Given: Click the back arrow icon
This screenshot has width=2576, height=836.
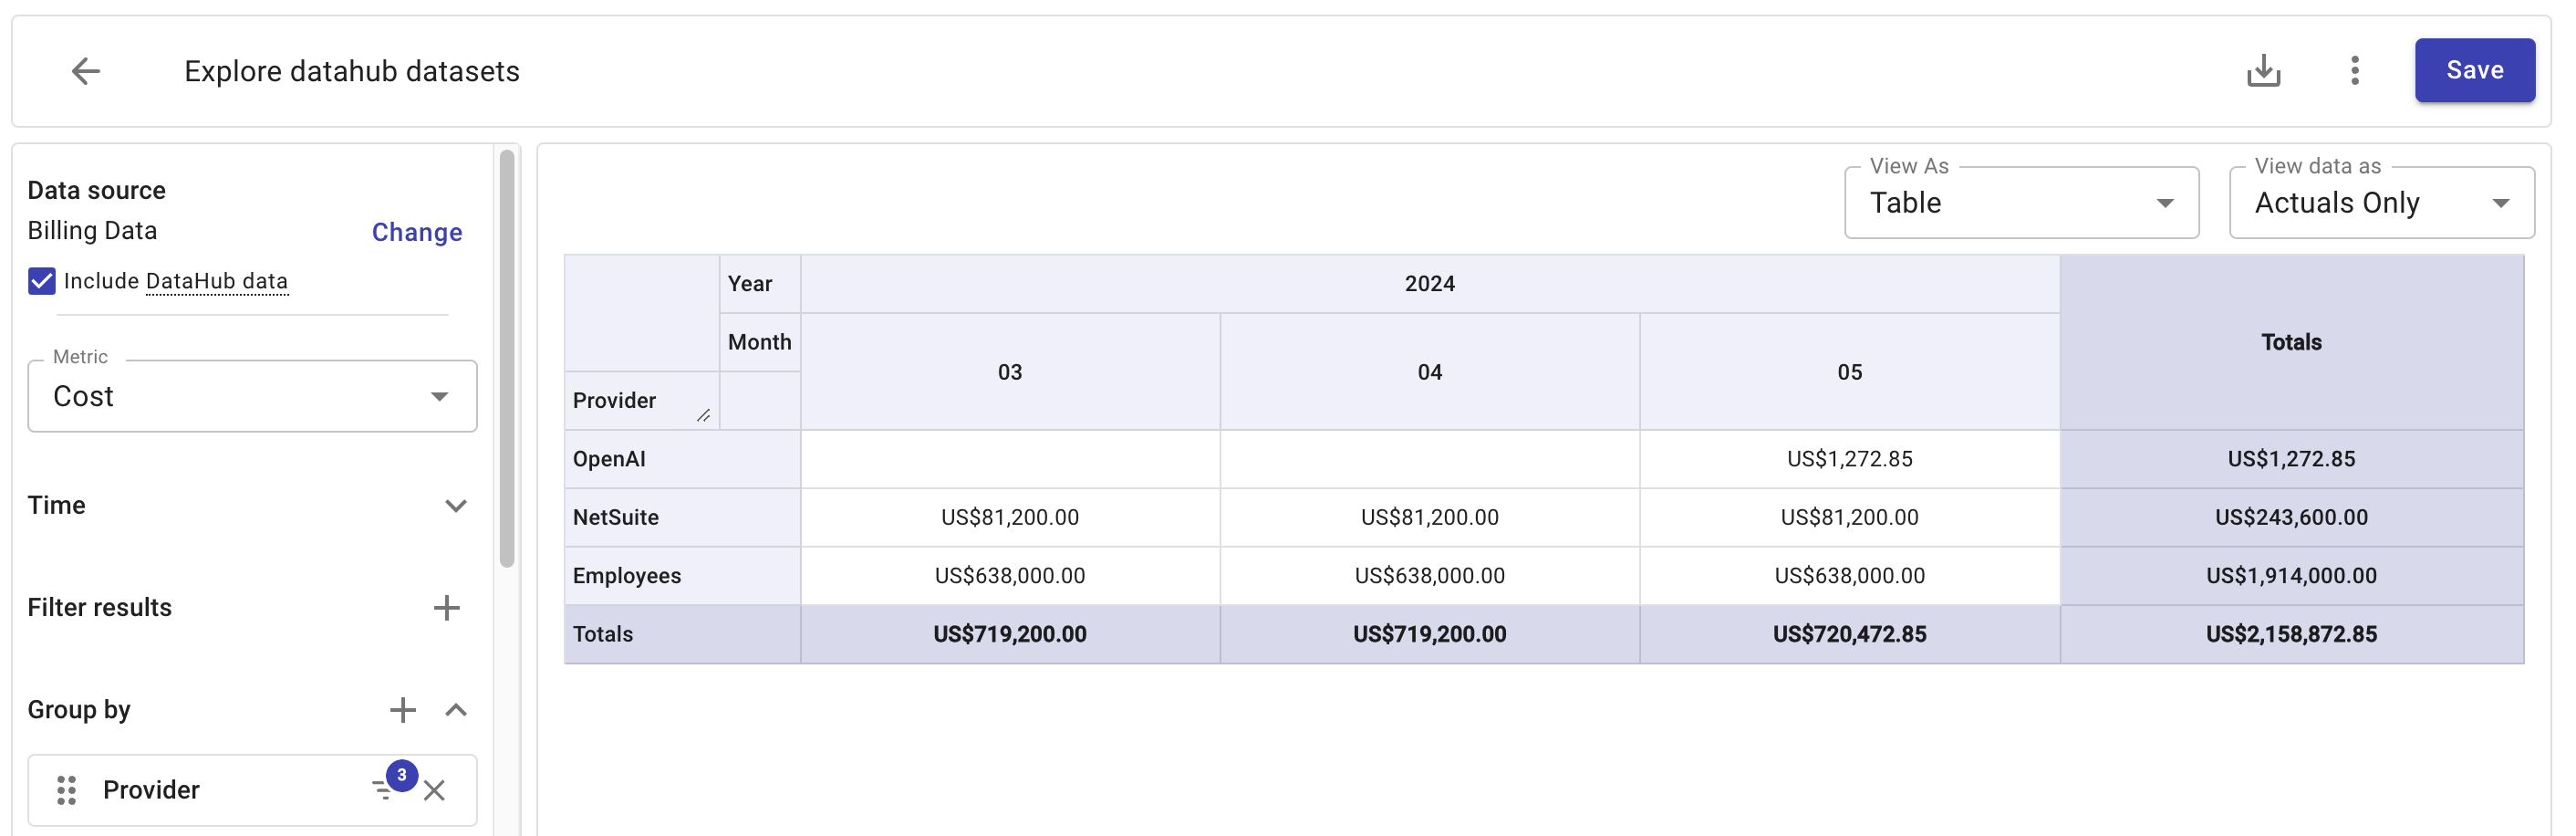Looking at the screenshot, I should [x=86, y=71].
